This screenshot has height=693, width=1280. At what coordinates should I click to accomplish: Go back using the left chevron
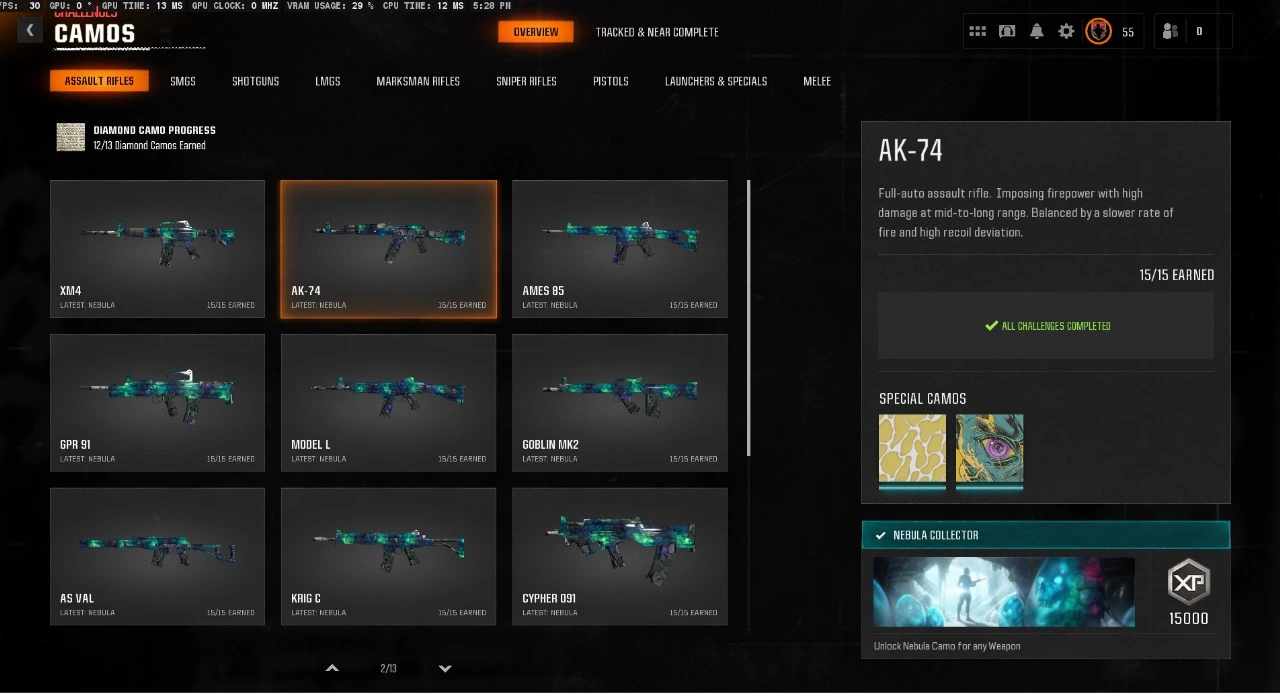(x=30, y=30)
